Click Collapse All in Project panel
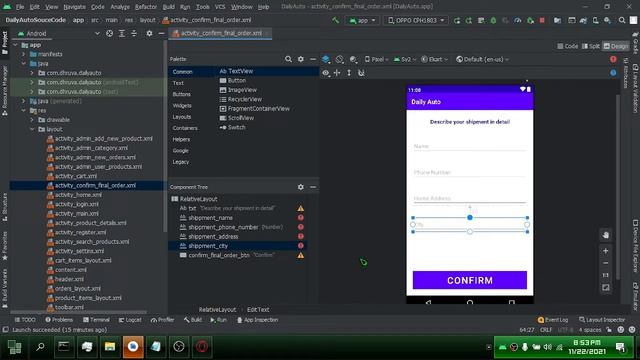Viewport: 640px width, 360px height. click(x=134, y=33)
